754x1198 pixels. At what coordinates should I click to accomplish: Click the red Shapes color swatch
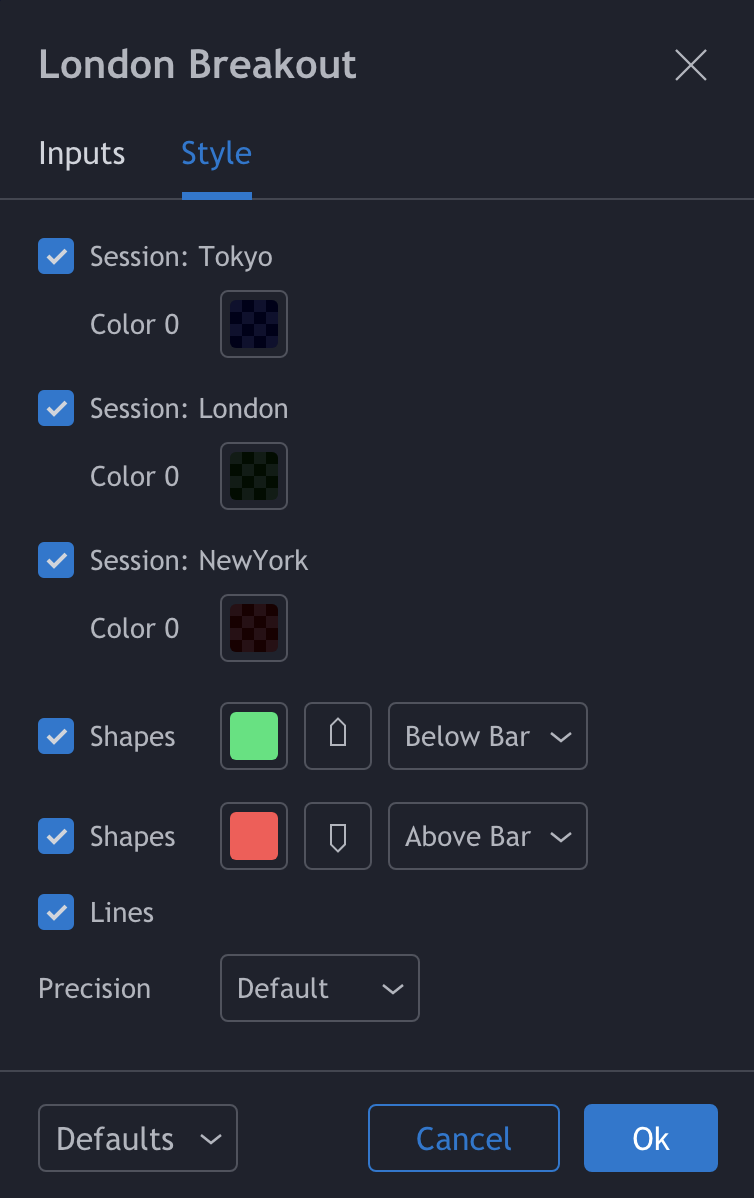point(254,836)
